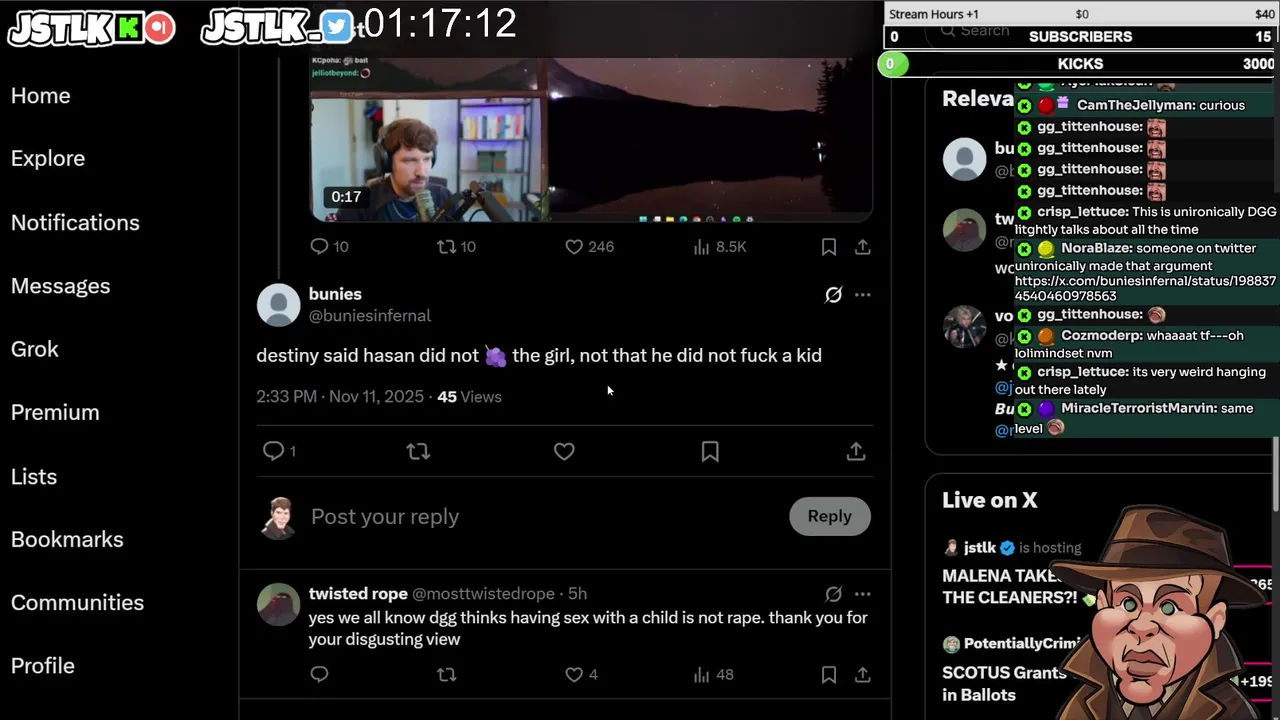This screenshot has height=720, width=1280.
Task: Click the Reply button
Action: pyautogui.click(x=830, y=517)
